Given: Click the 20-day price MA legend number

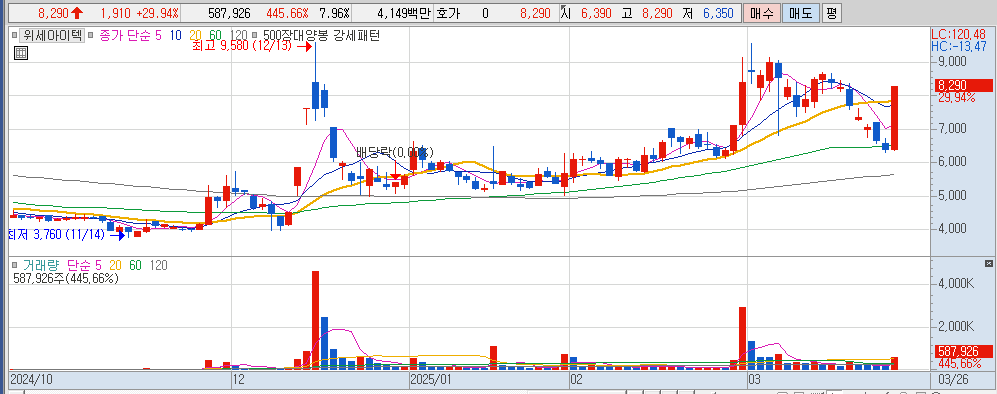Looking at the screenshot, I should [195, 36].
